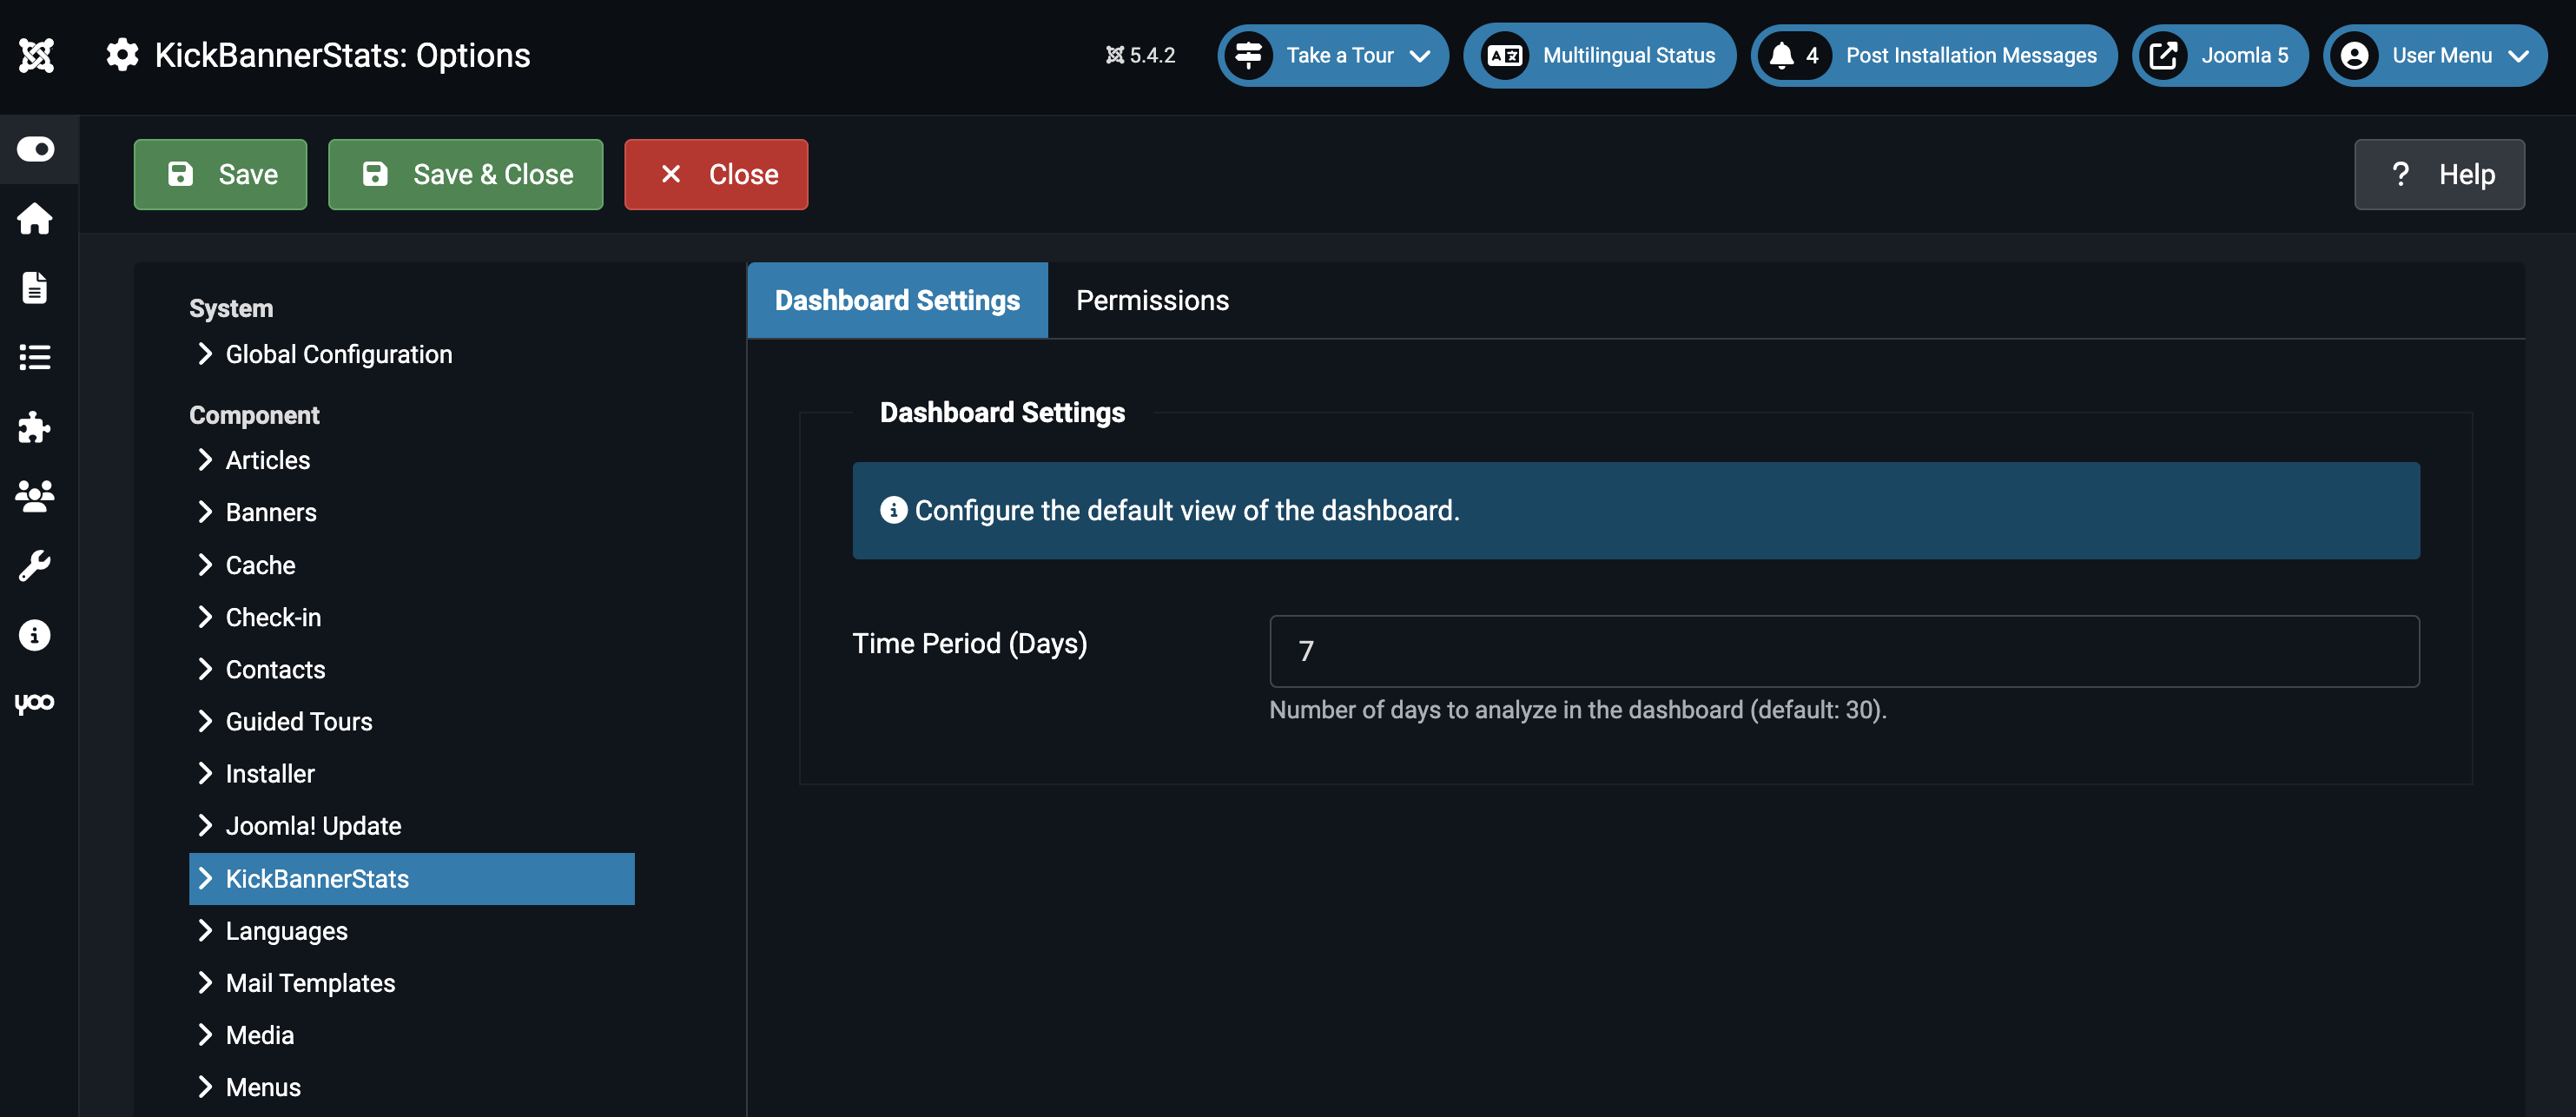Open the Users group icon in sidebar

pos(35,496)
